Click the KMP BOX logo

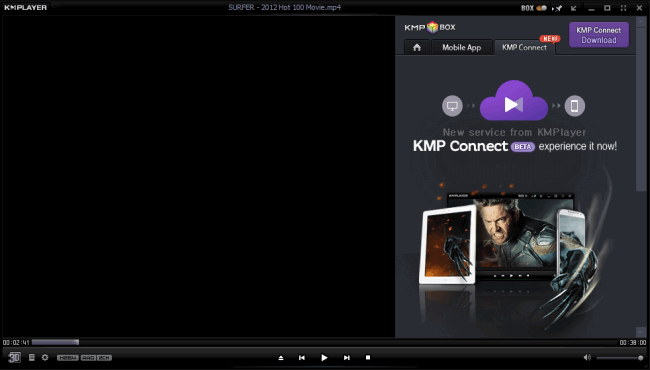(x=430, y=27)
